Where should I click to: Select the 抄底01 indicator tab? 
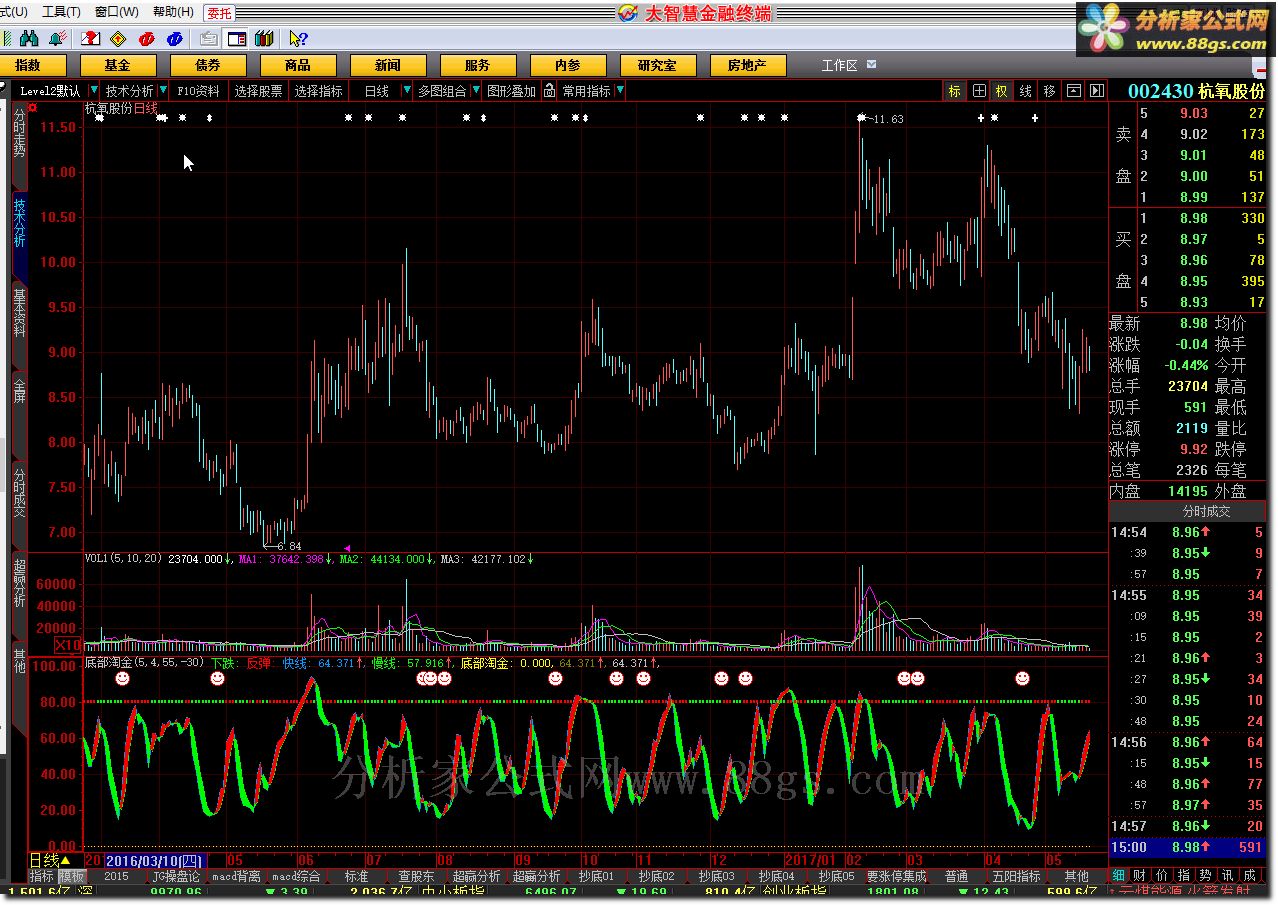click(597, 876)
